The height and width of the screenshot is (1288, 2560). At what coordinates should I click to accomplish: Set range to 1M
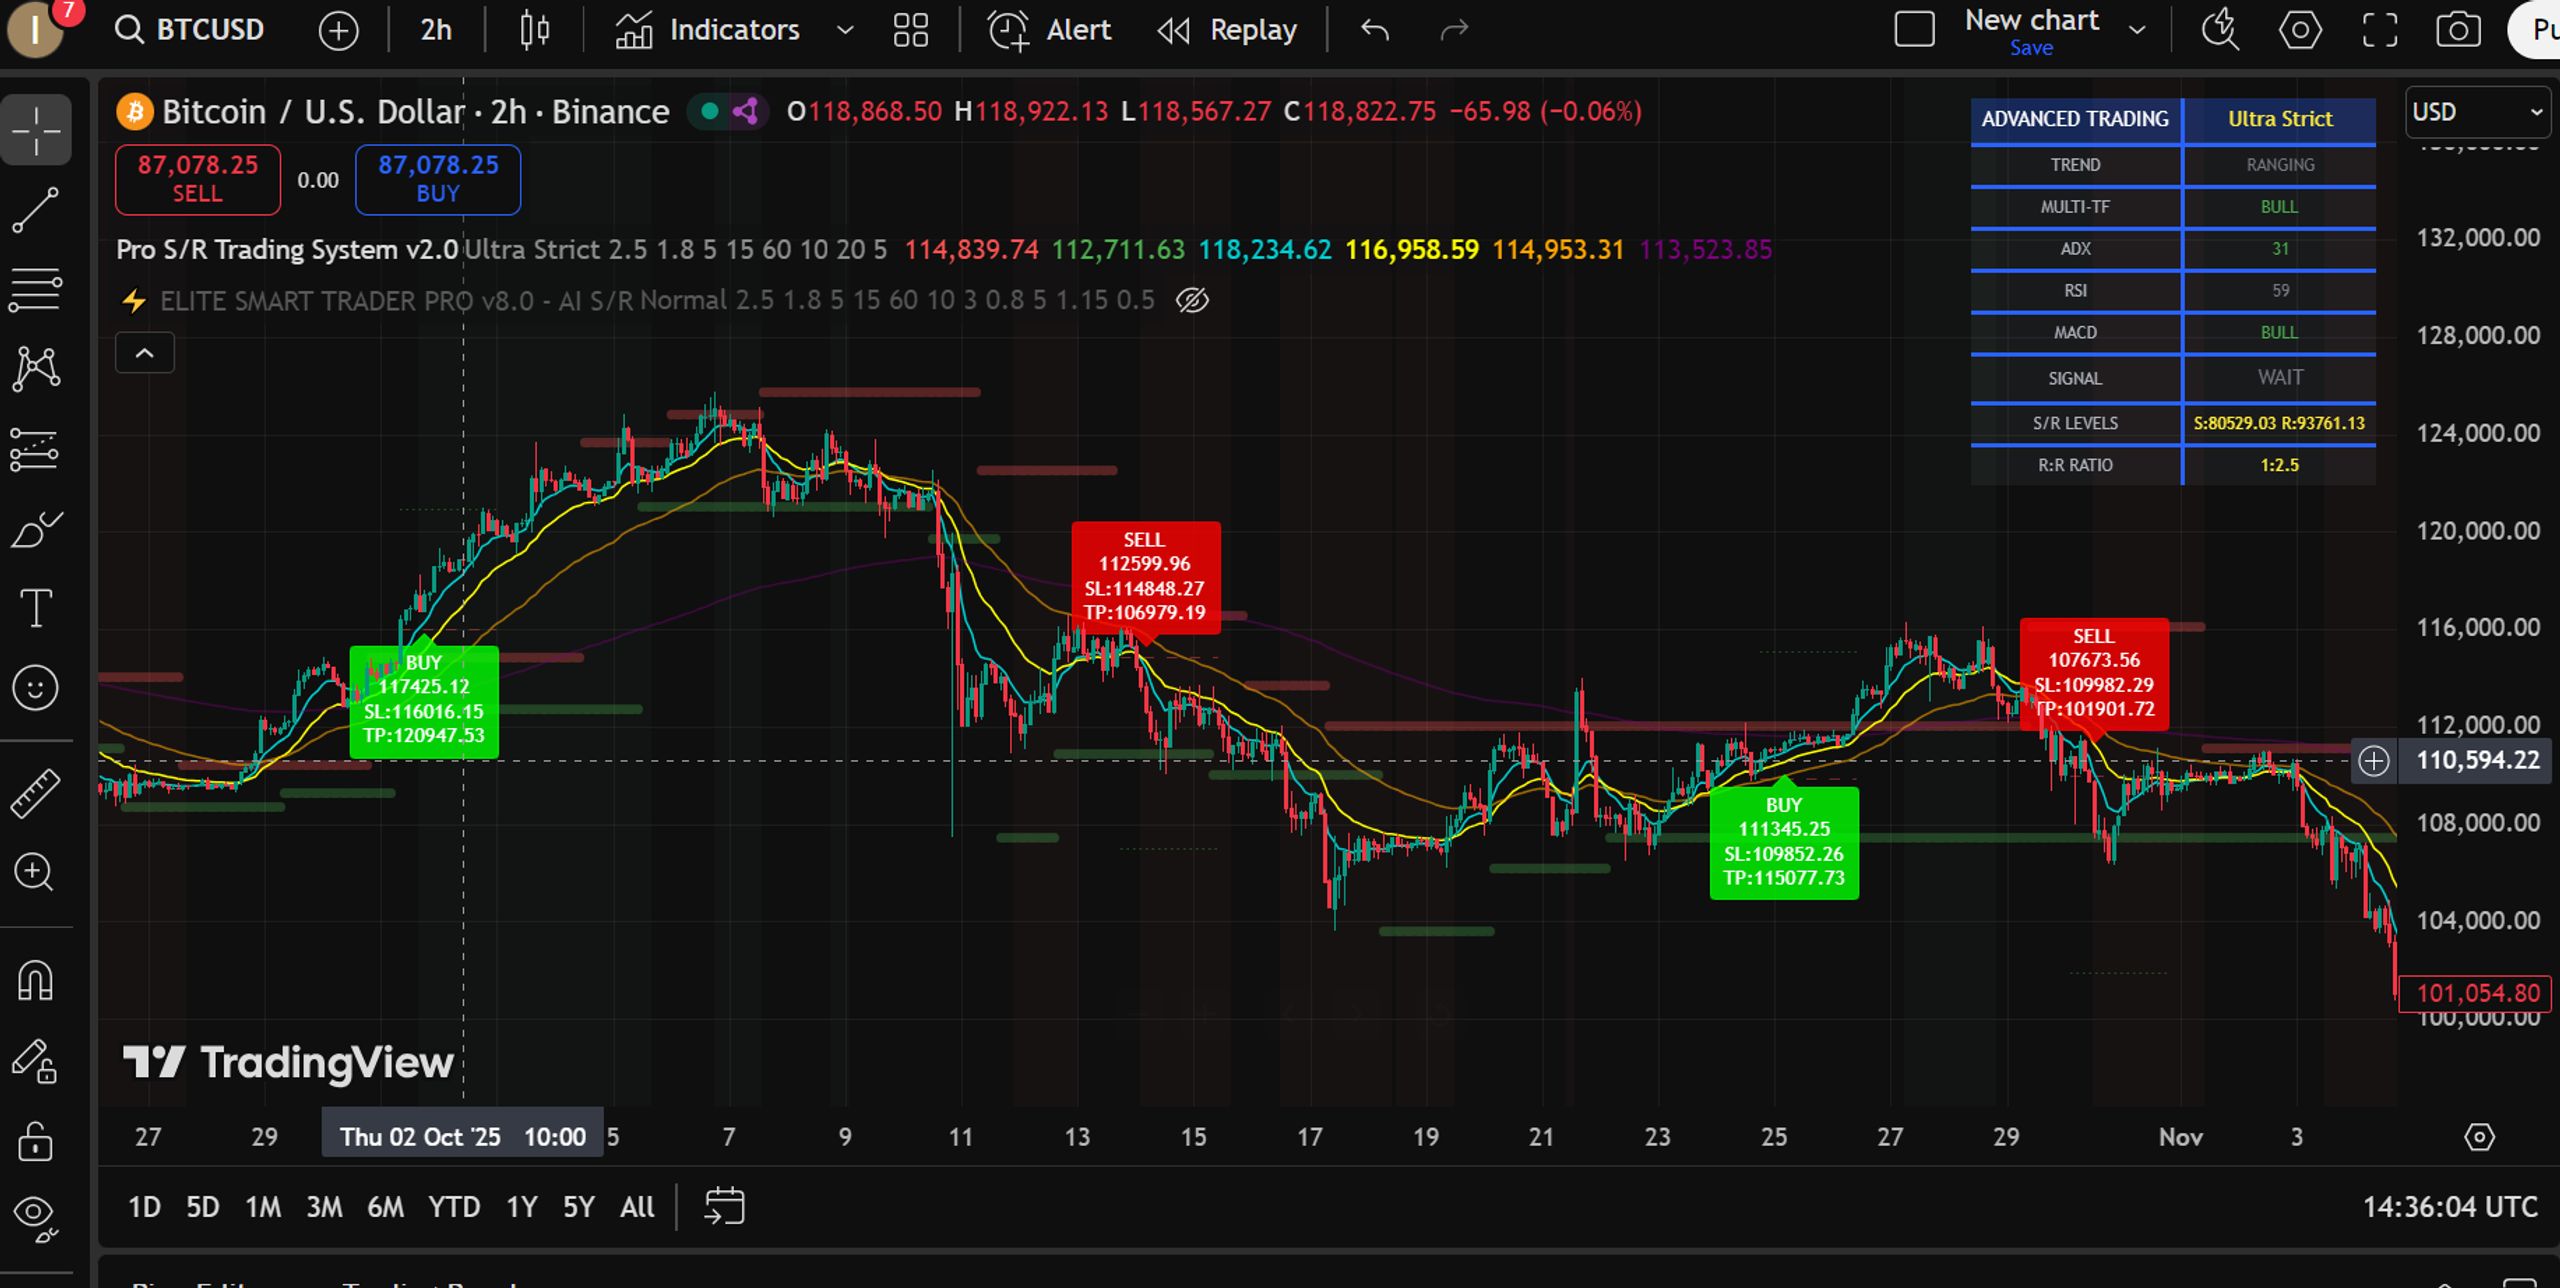point(263,1207)
